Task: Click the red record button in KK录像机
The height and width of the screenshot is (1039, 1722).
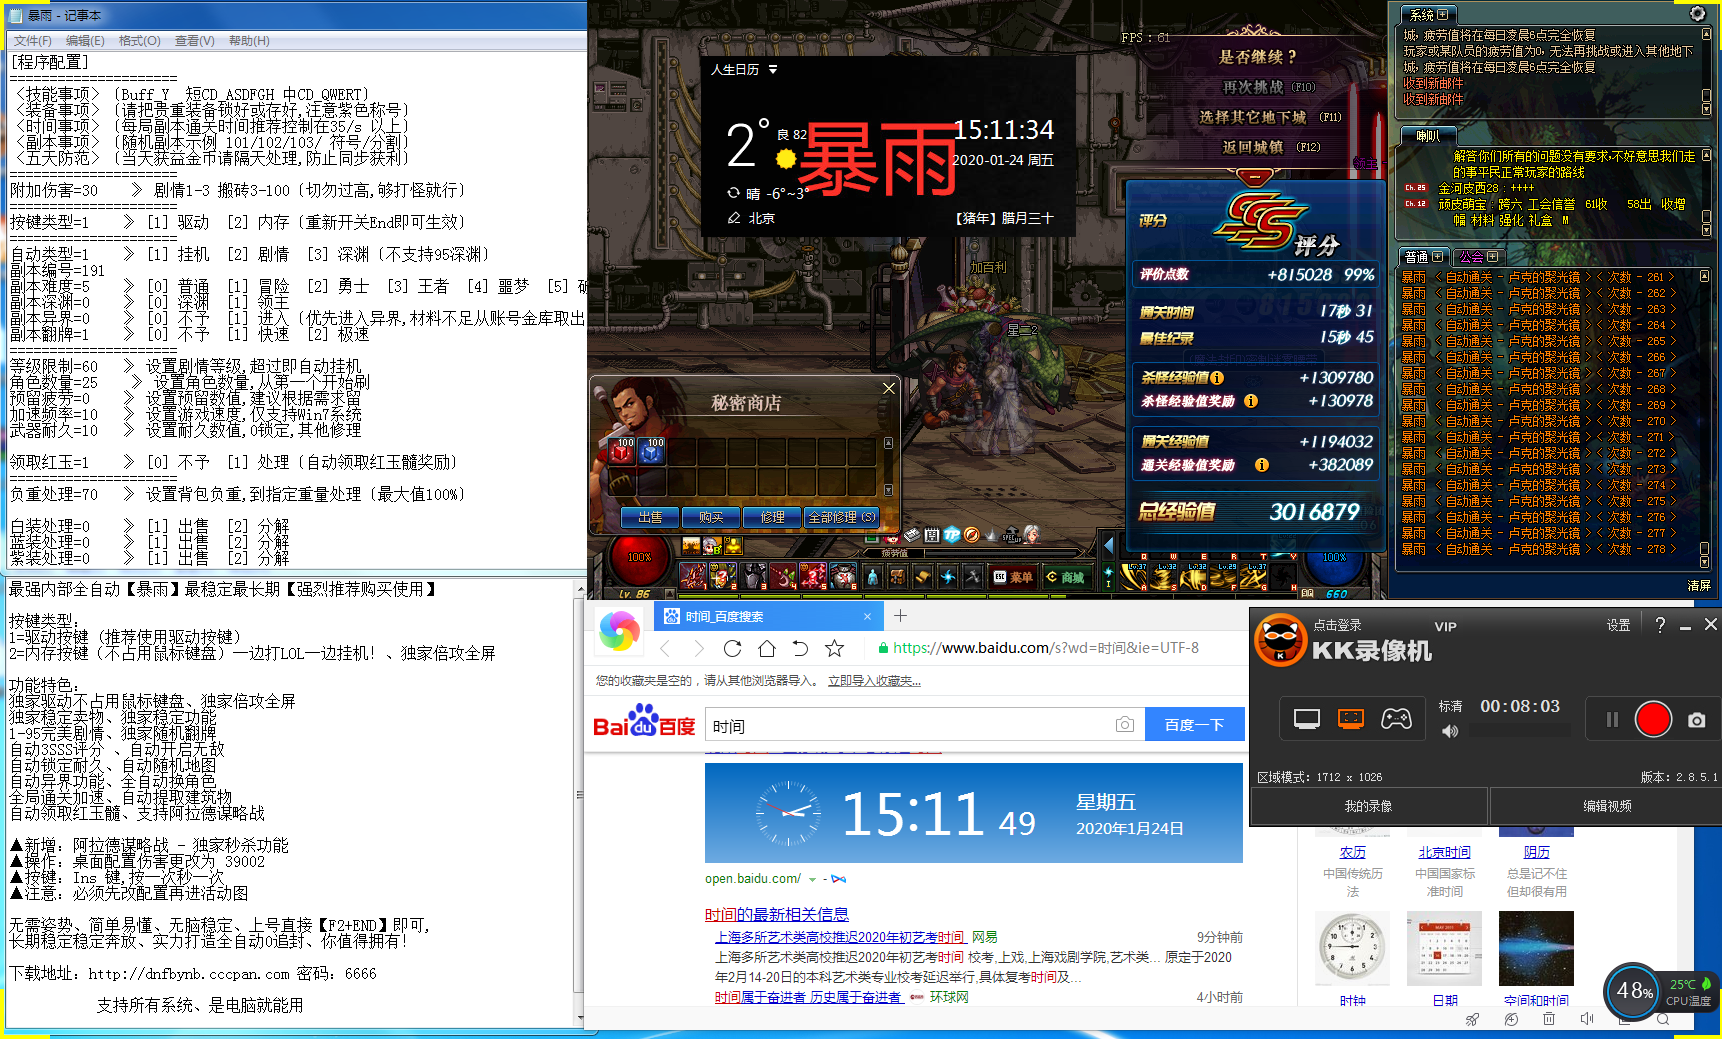Action: [1653, 720]
